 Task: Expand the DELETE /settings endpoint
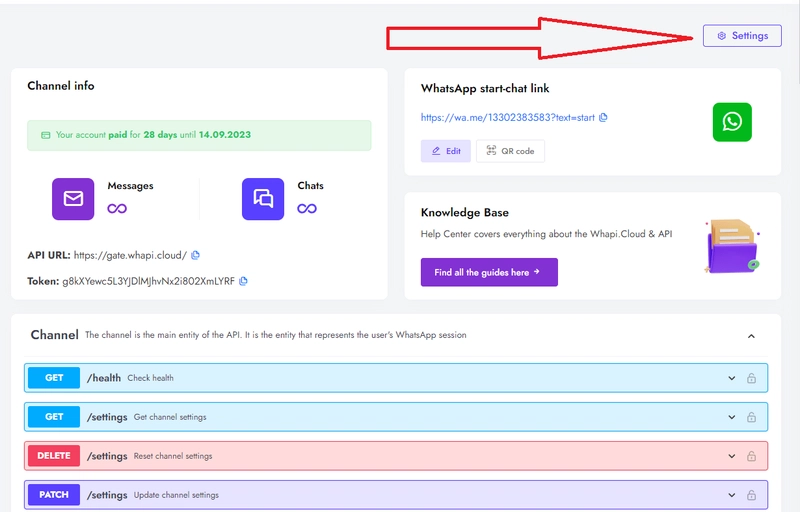(732, 456)
